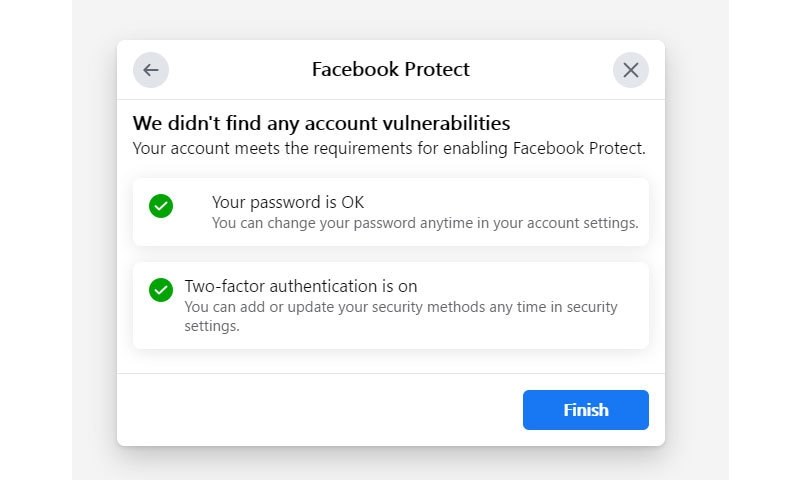Click the Finish button
The image size is (800, 480).
[x=586, y=410]
